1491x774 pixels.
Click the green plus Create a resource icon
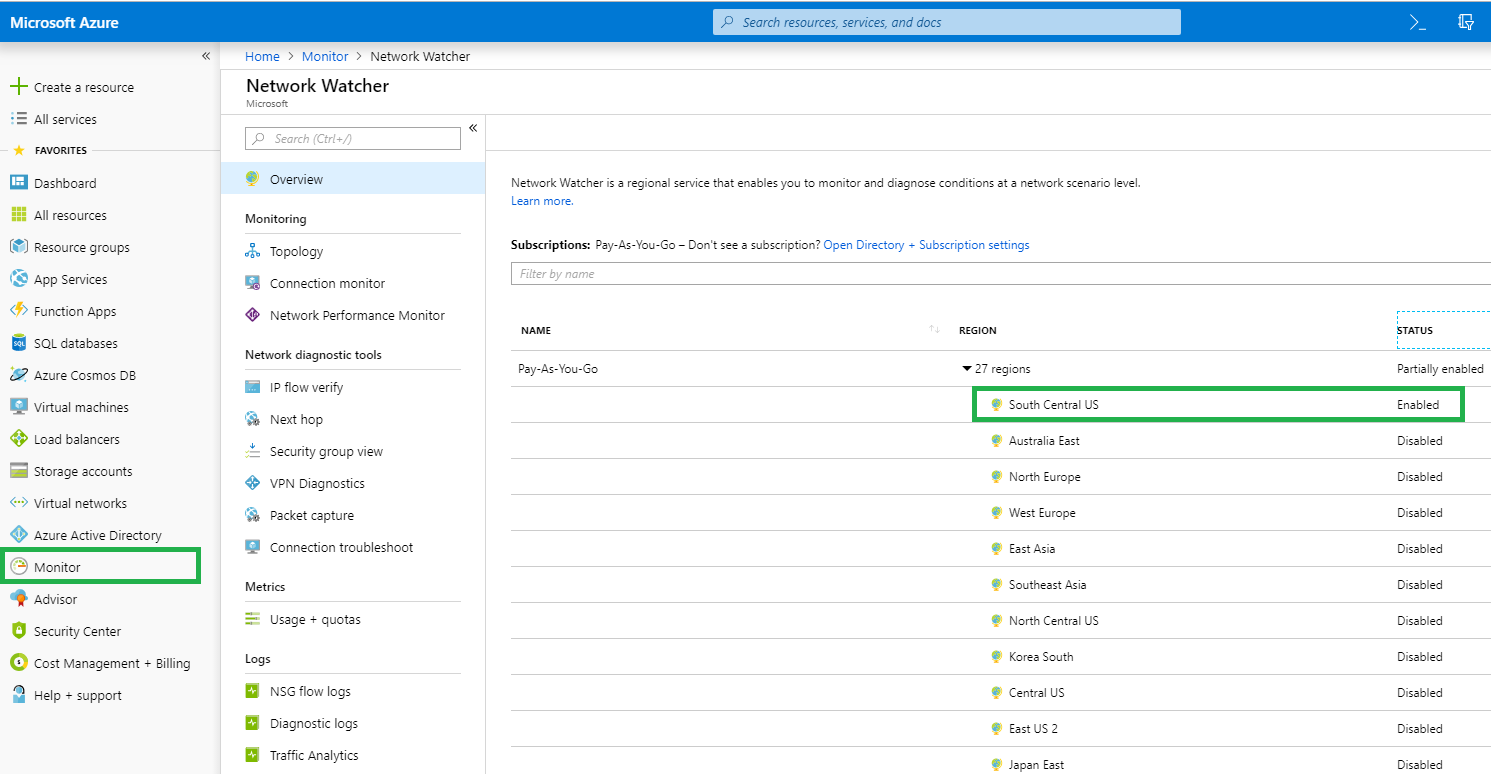click(18, 87)
